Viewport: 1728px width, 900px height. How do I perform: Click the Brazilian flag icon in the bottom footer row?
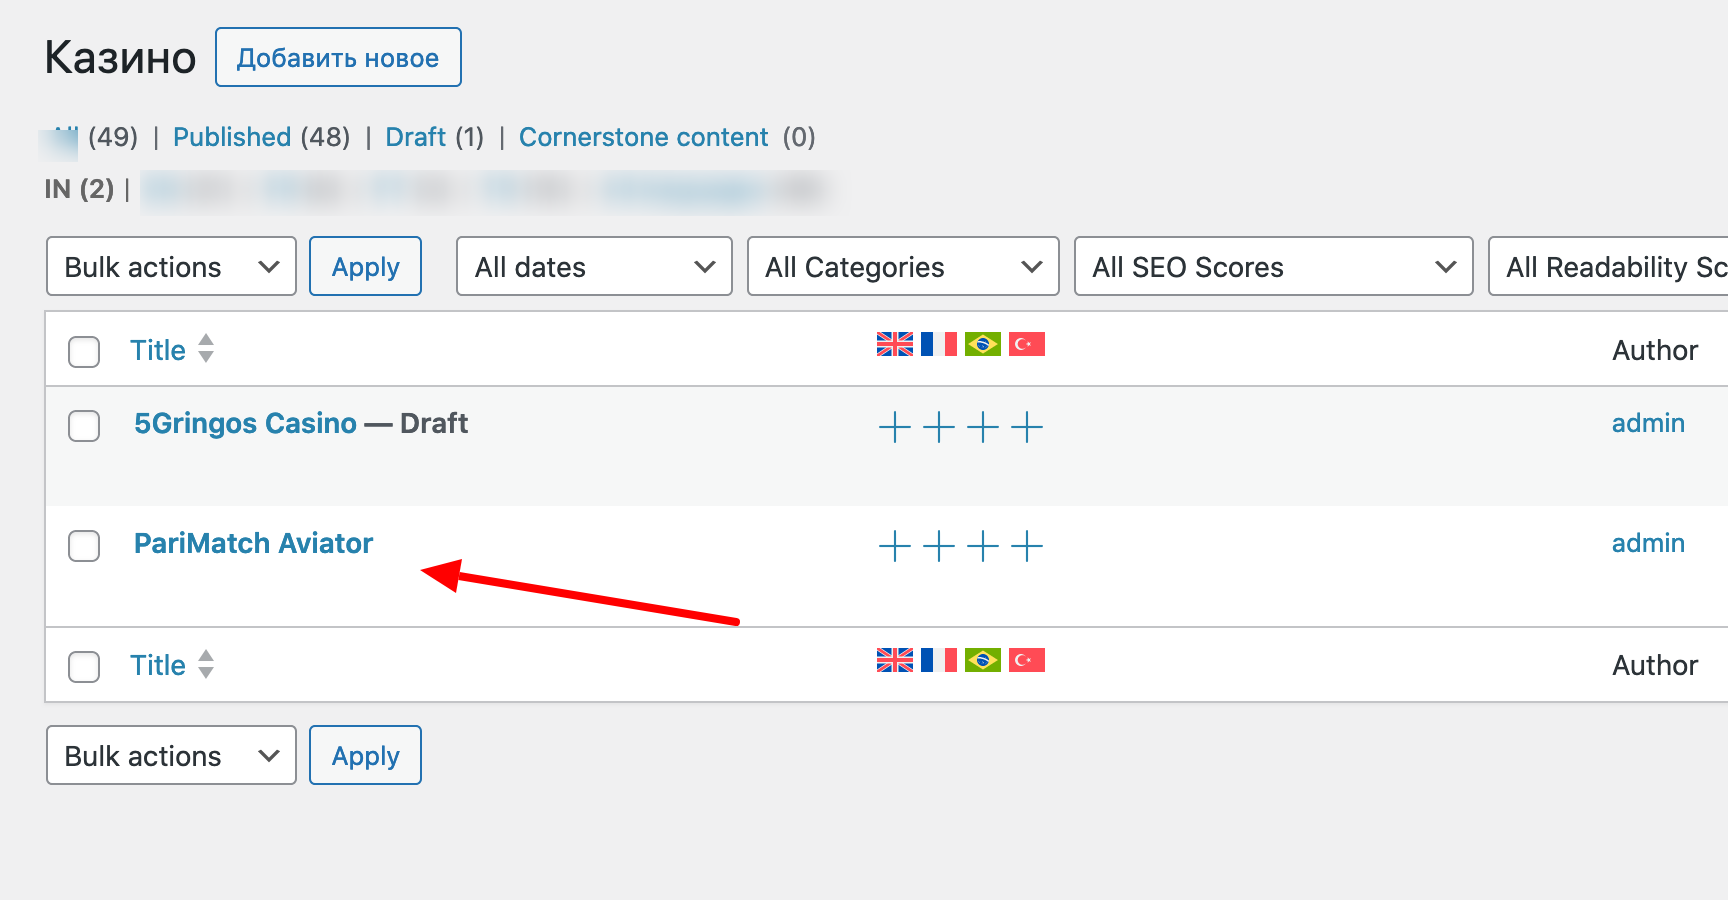(983, 660)
